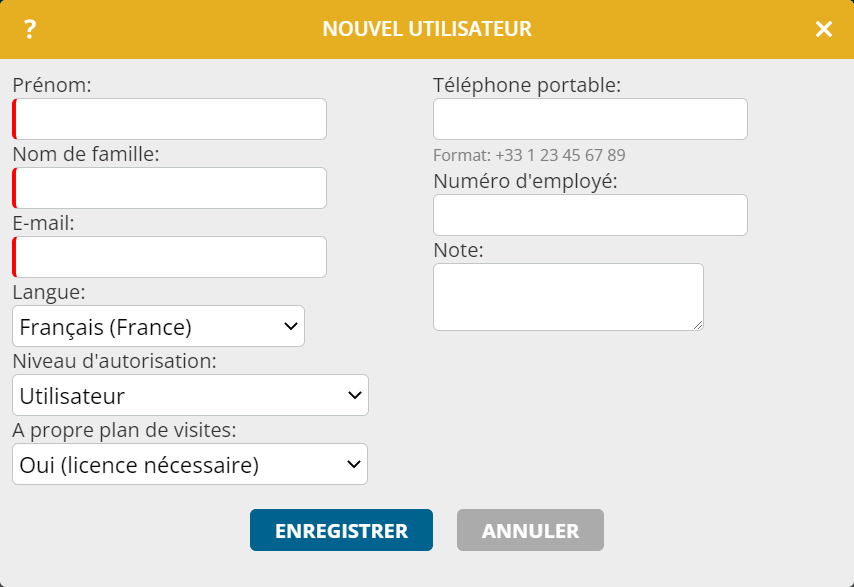854x587 pixels.
Task: Save the user with the Enregistrer button
Action: coord(341,530)
